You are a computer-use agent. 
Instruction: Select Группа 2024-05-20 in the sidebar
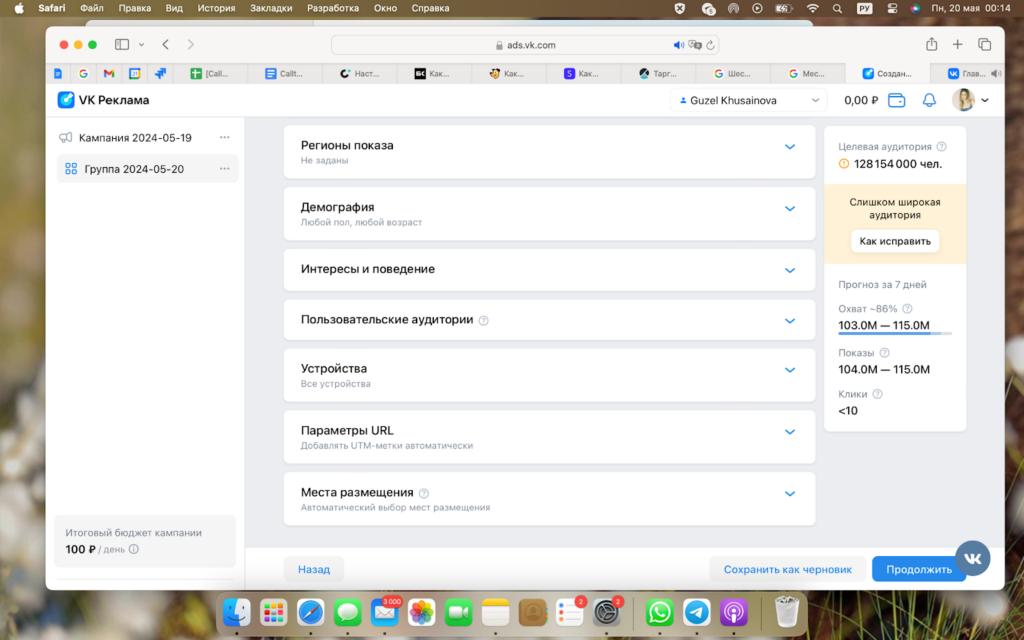(134, 169)
